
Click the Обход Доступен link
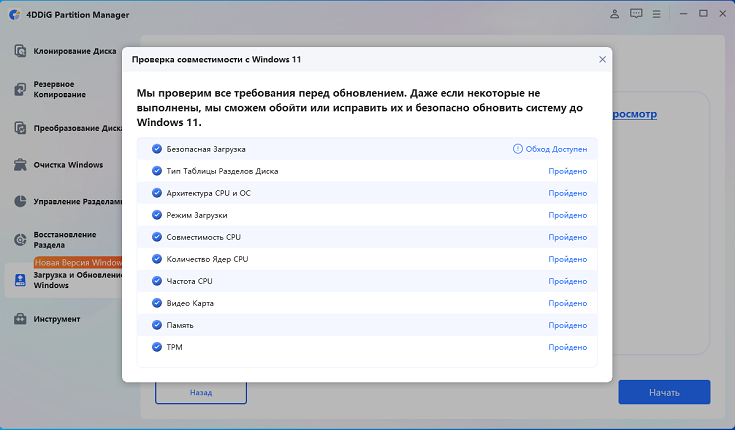556,149
